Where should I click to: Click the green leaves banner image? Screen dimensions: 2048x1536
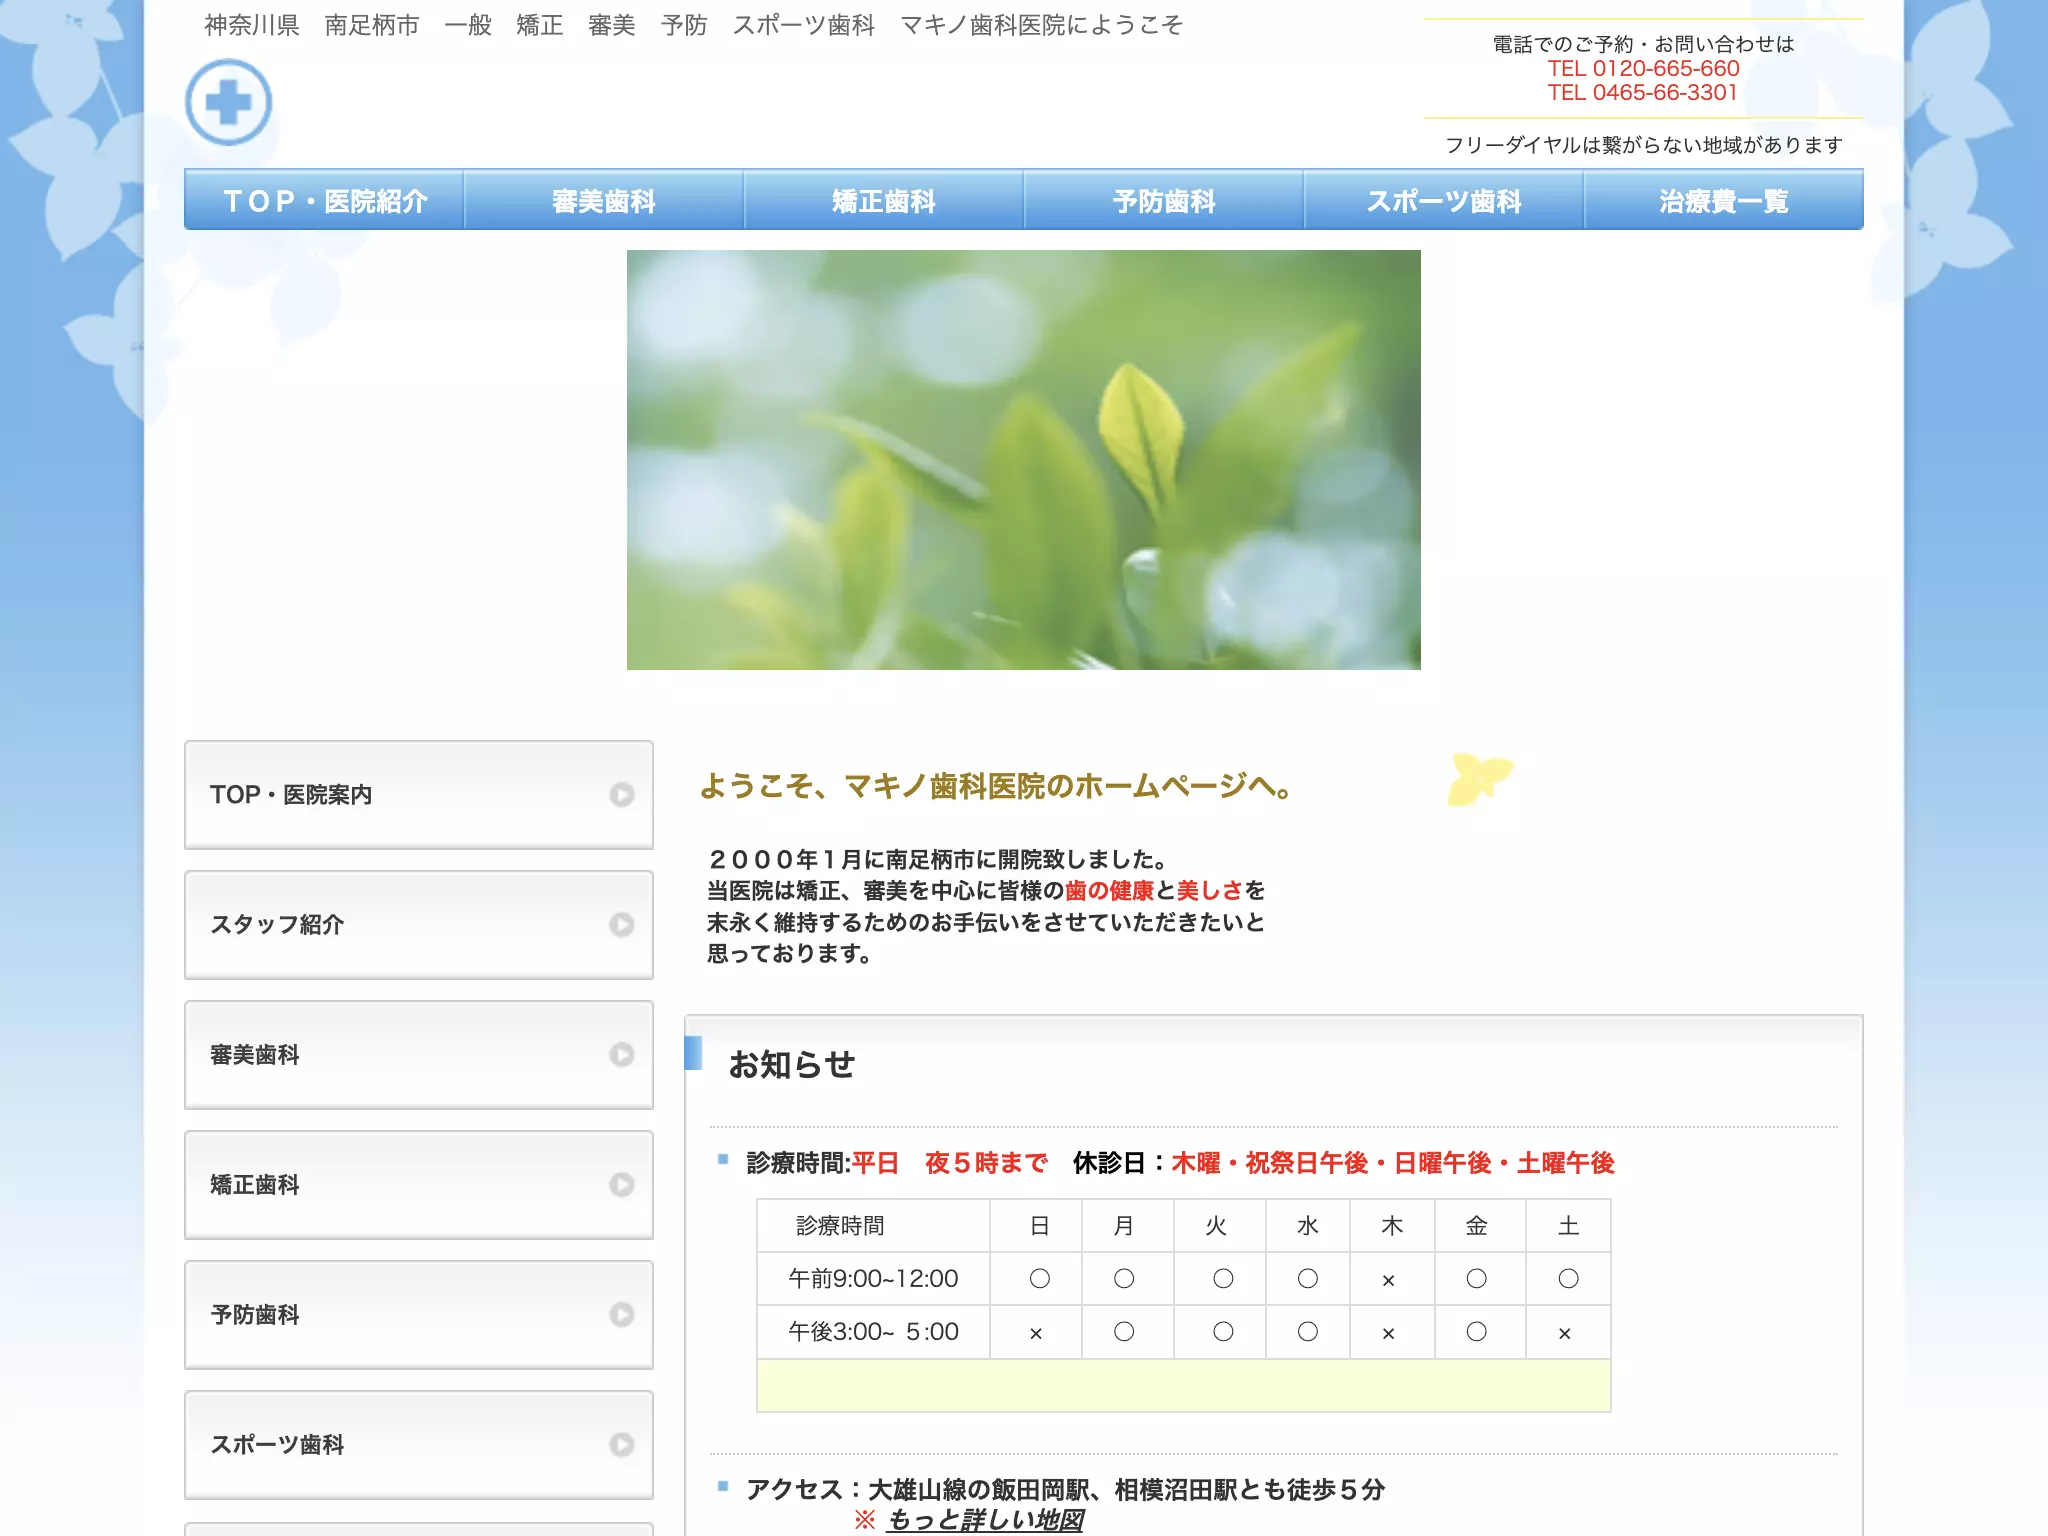coord(1023,460)
